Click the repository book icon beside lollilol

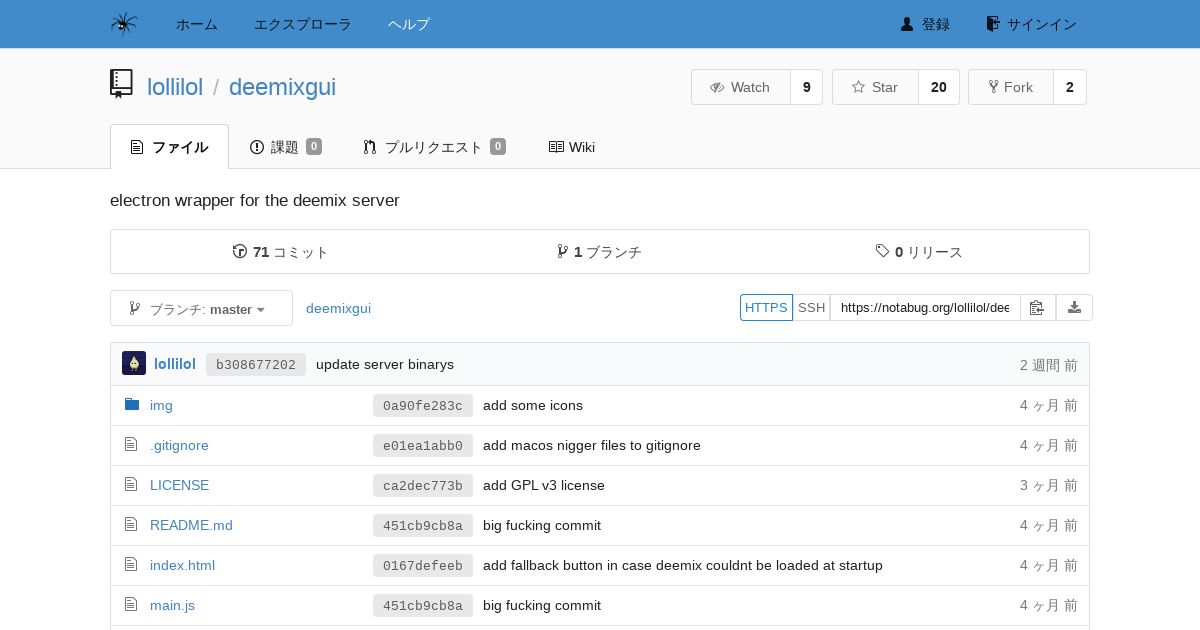click(x=121, y=84)
